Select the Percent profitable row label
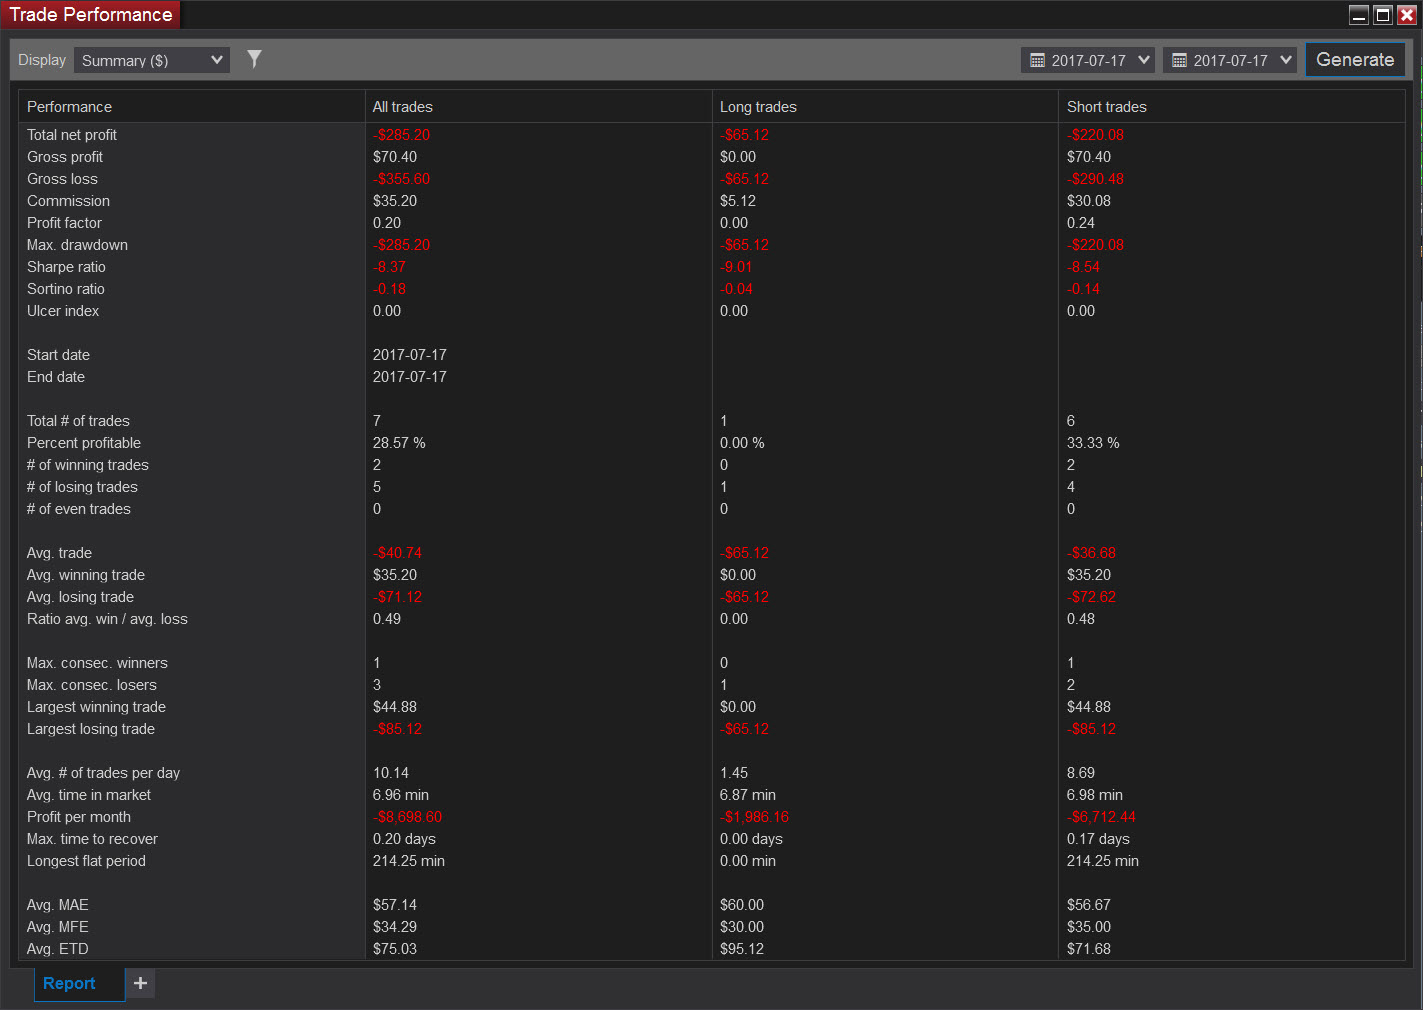Screen dimensions: 1423x1010 pos(84,443)
